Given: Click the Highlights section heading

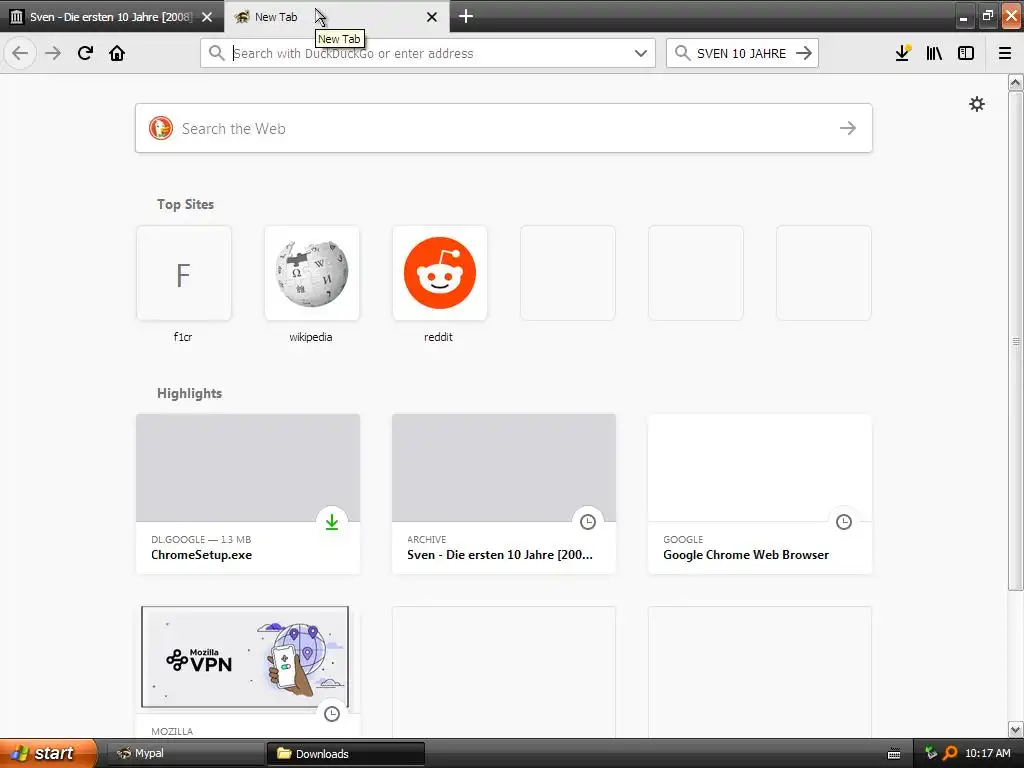Looking at the screenshot, I should [189, 393].
